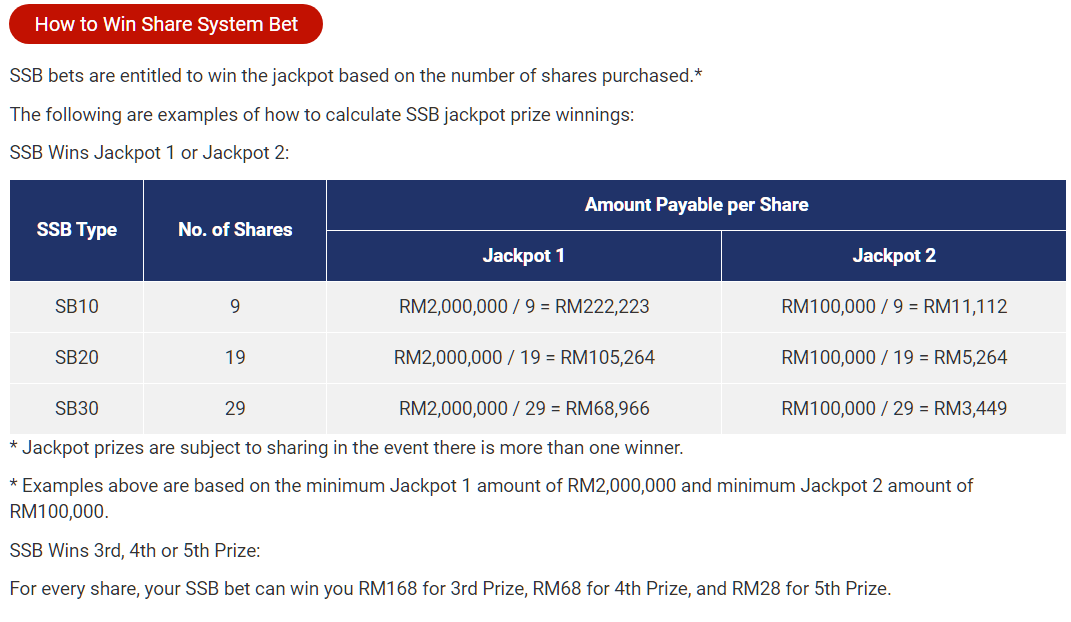
Task: Select the 9 shares cell
Action: (x=235, y=307)
